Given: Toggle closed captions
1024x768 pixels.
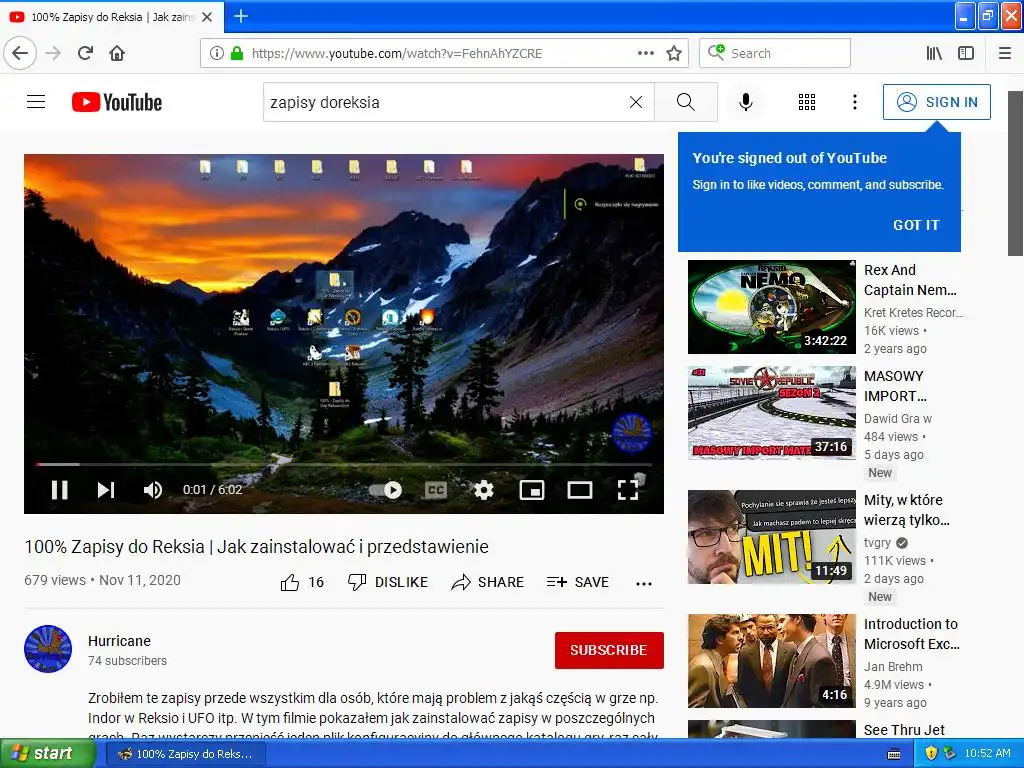Looking at the screenshot, I should point(436,490).
